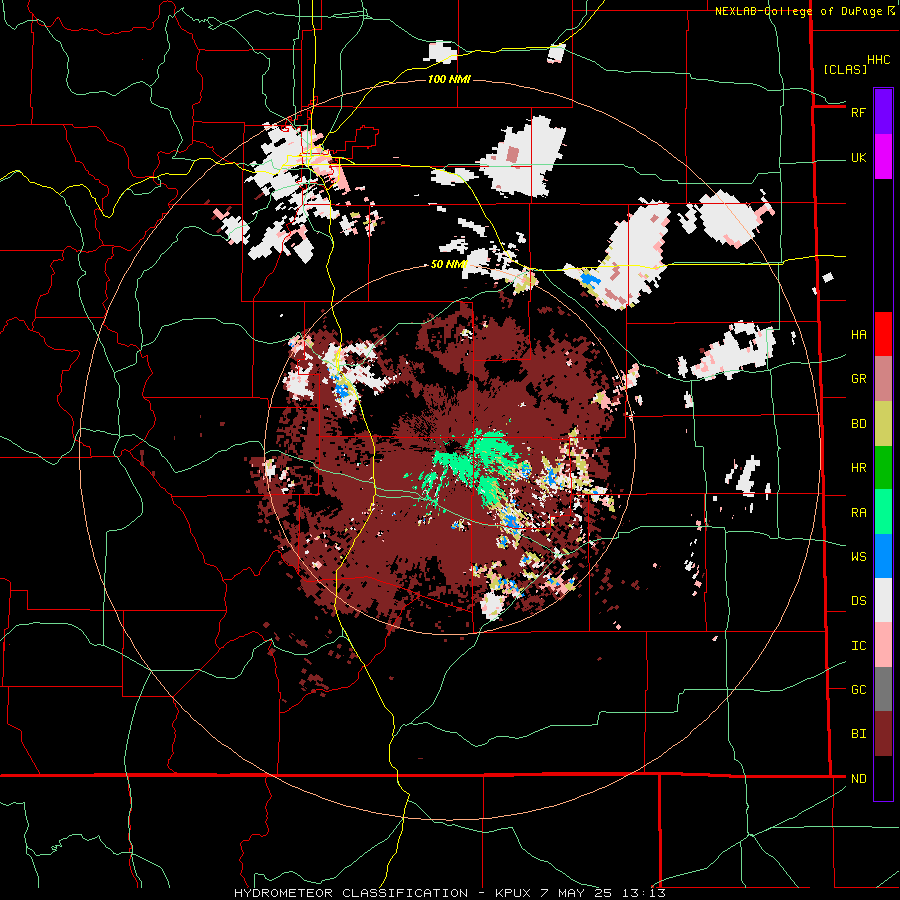Click the 13:13 timestamp
900x900 pixels.
647,893
